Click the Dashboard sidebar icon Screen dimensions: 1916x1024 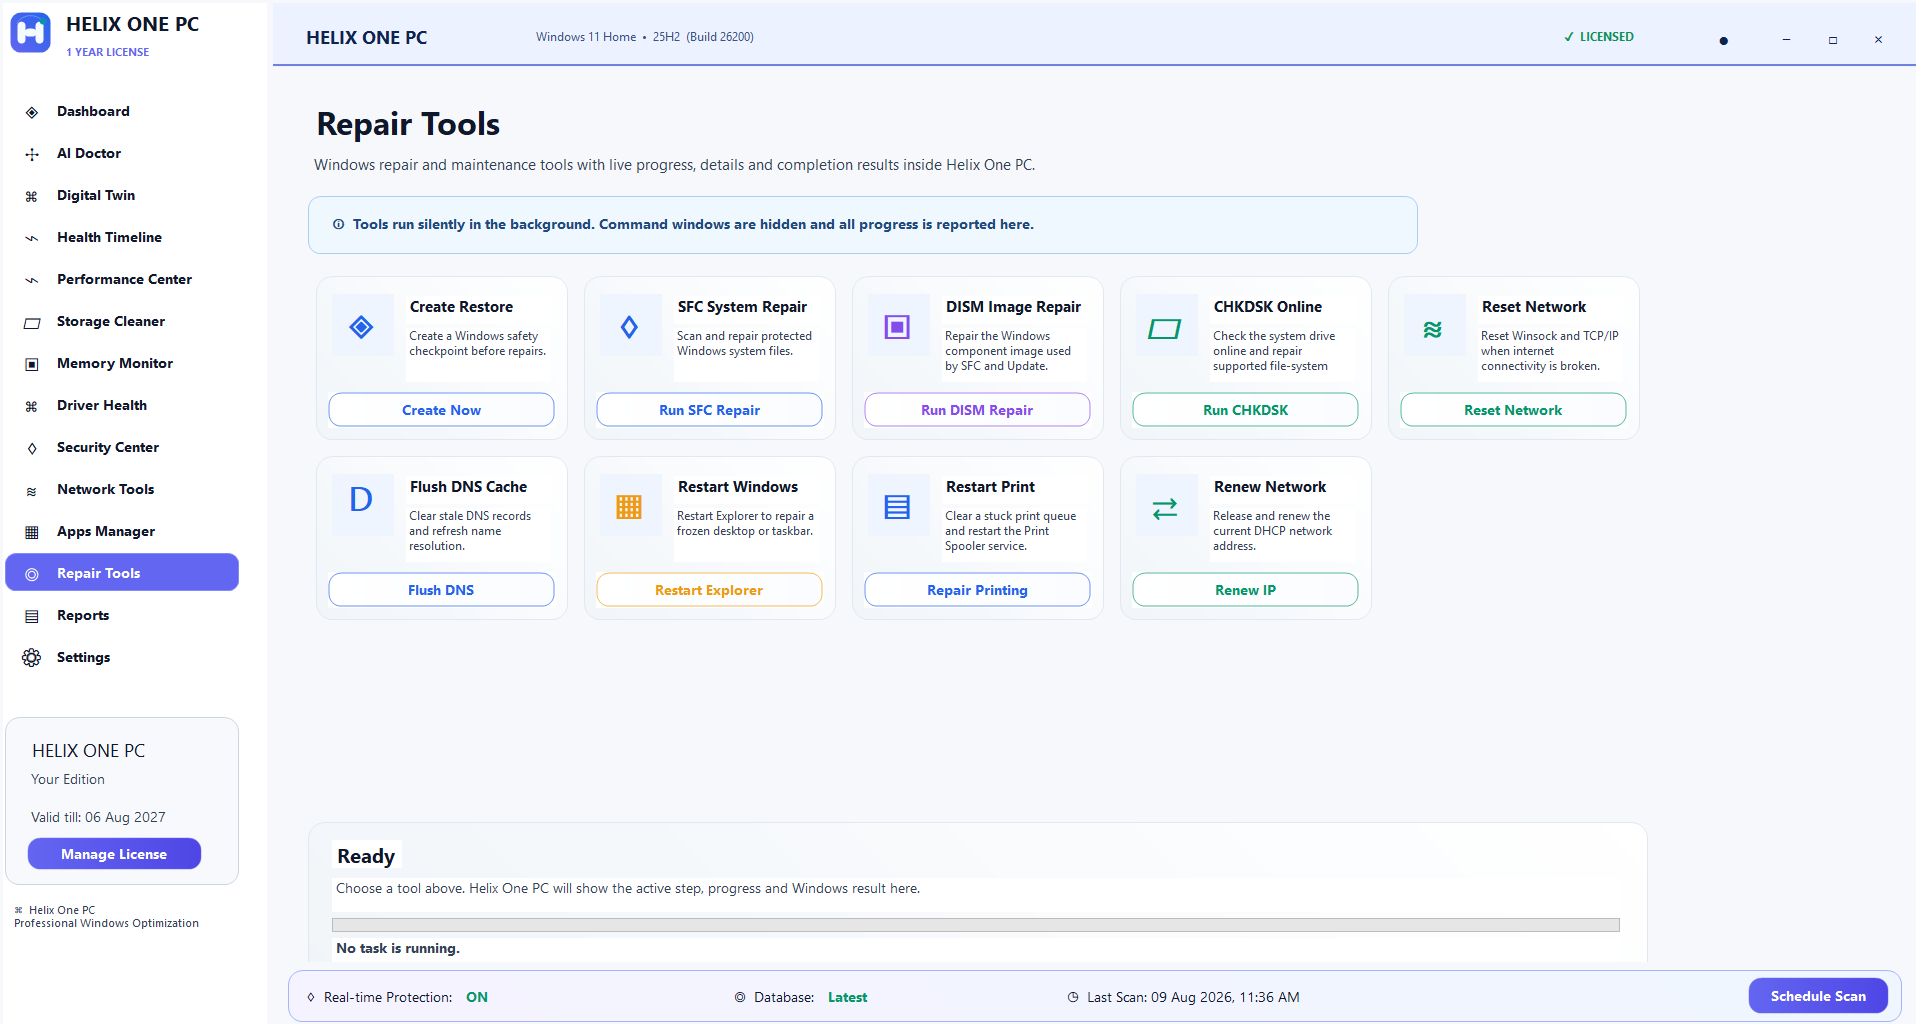point(32,112)
